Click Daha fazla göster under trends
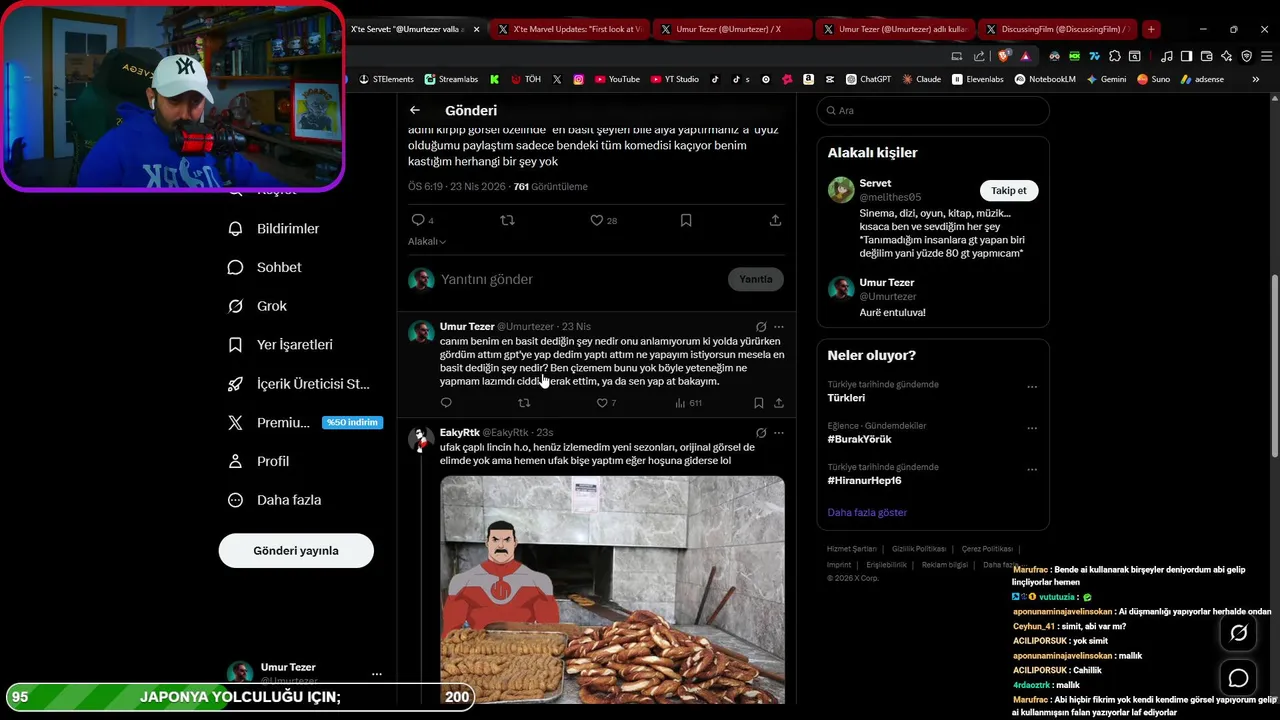 click(x=867, y=512)
